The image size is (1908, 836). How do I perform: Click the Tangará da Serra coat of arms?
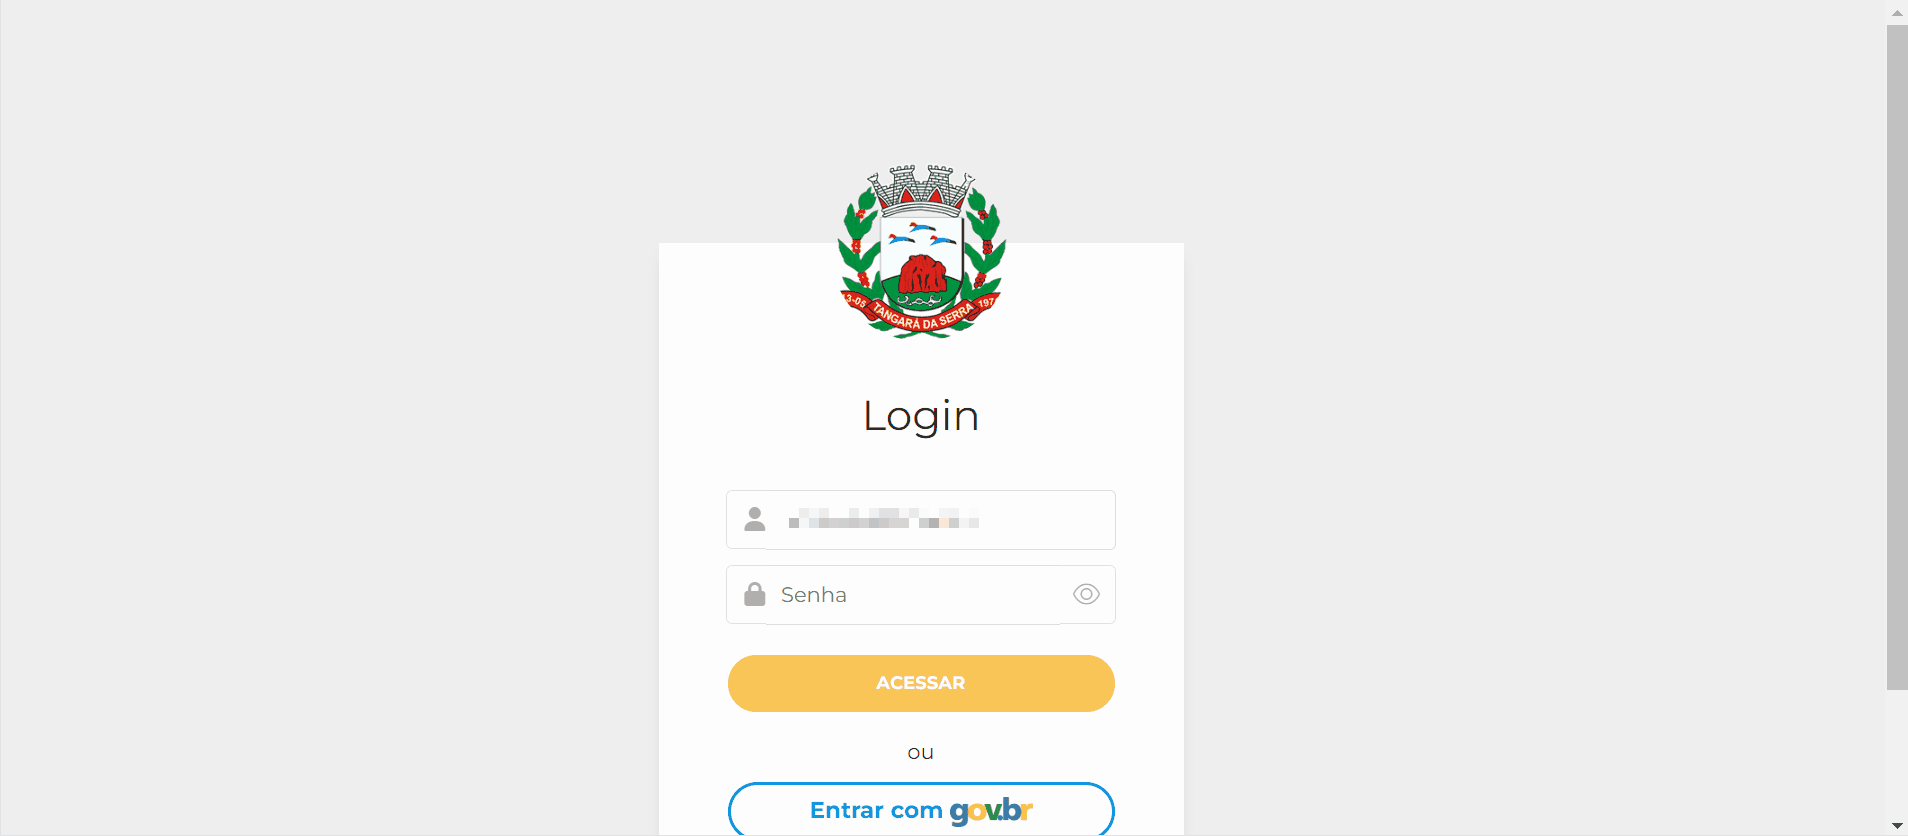coord(921,252)
